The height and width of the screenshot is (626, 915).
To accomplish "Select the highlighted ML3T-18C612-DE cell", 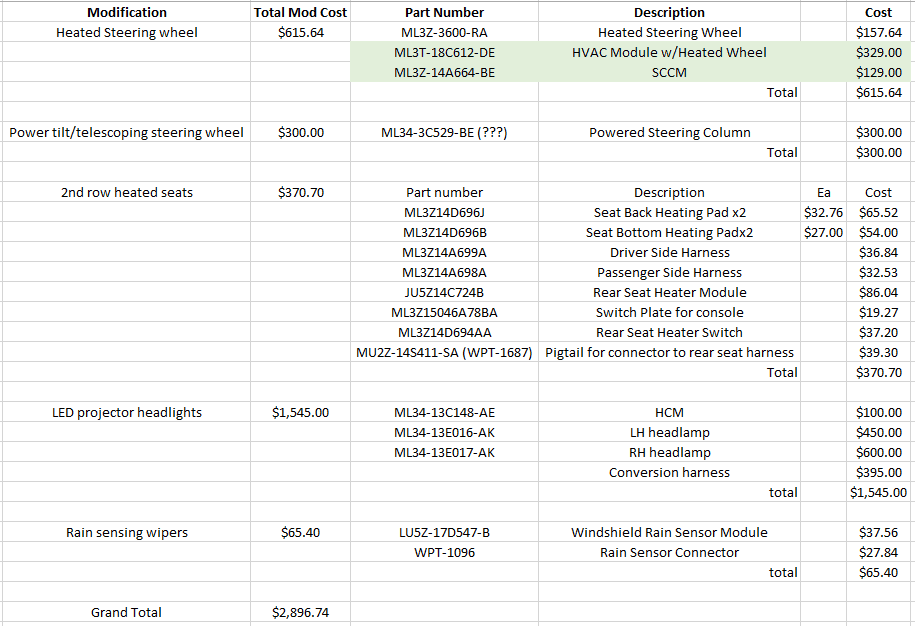I will [x=444, y=53].
